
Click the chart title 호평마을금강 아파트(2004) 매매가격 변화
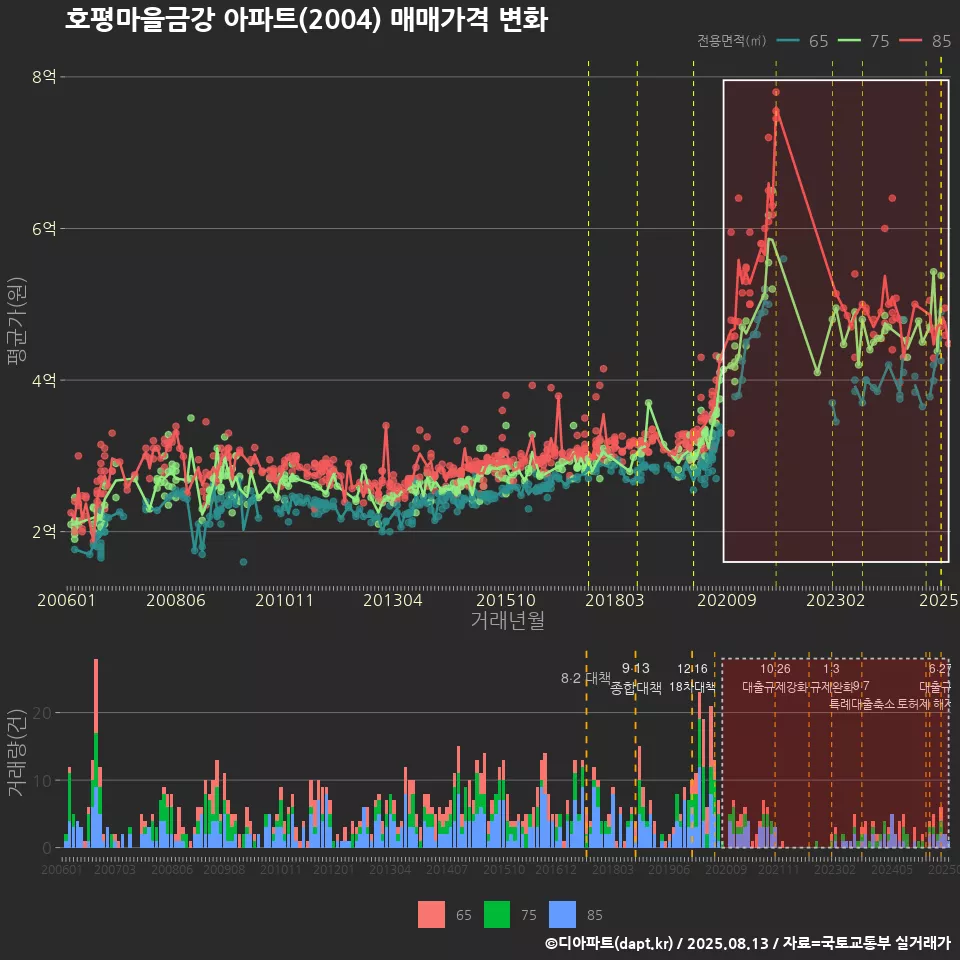click(306, 20)
